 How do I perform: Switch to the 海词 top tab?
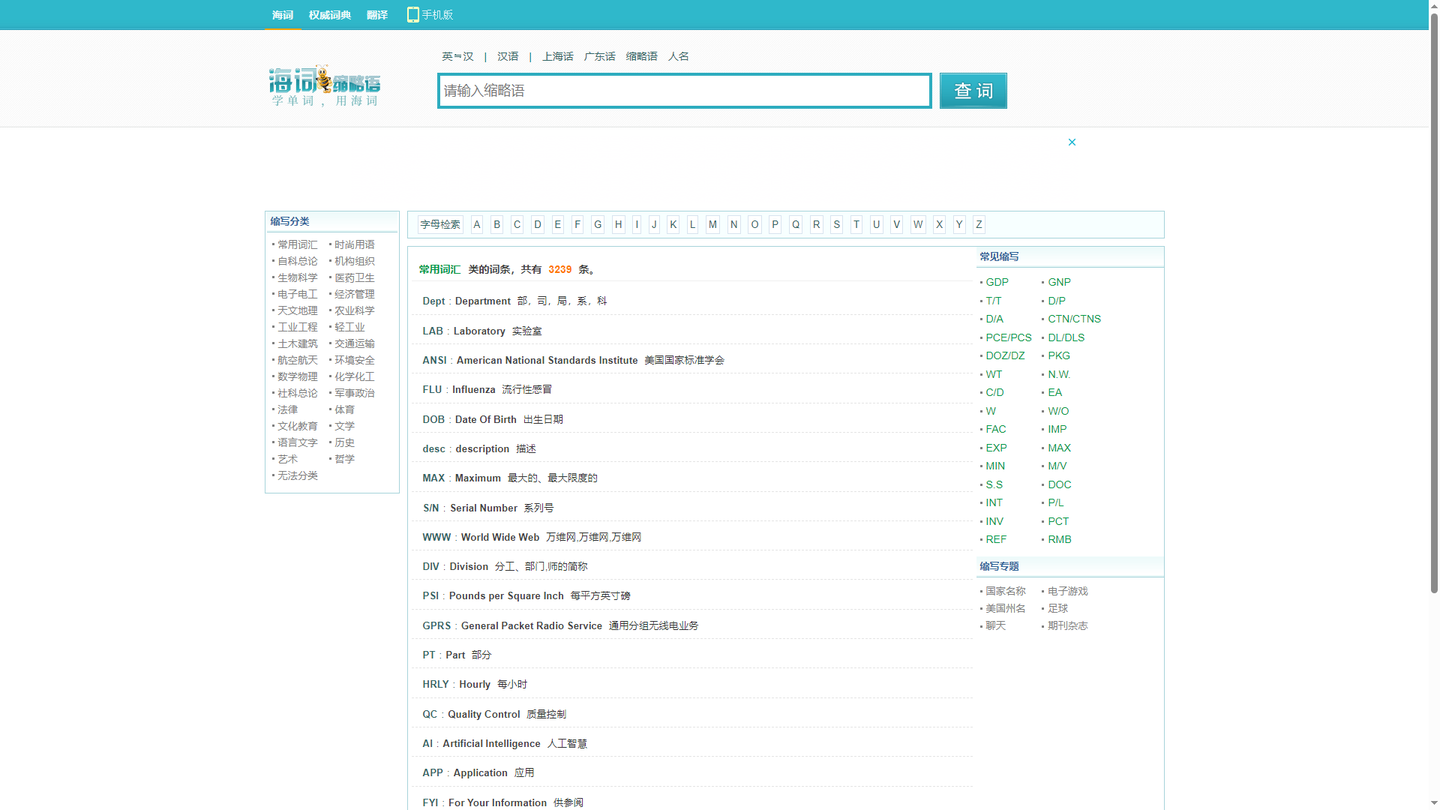(x=283, y=15)
